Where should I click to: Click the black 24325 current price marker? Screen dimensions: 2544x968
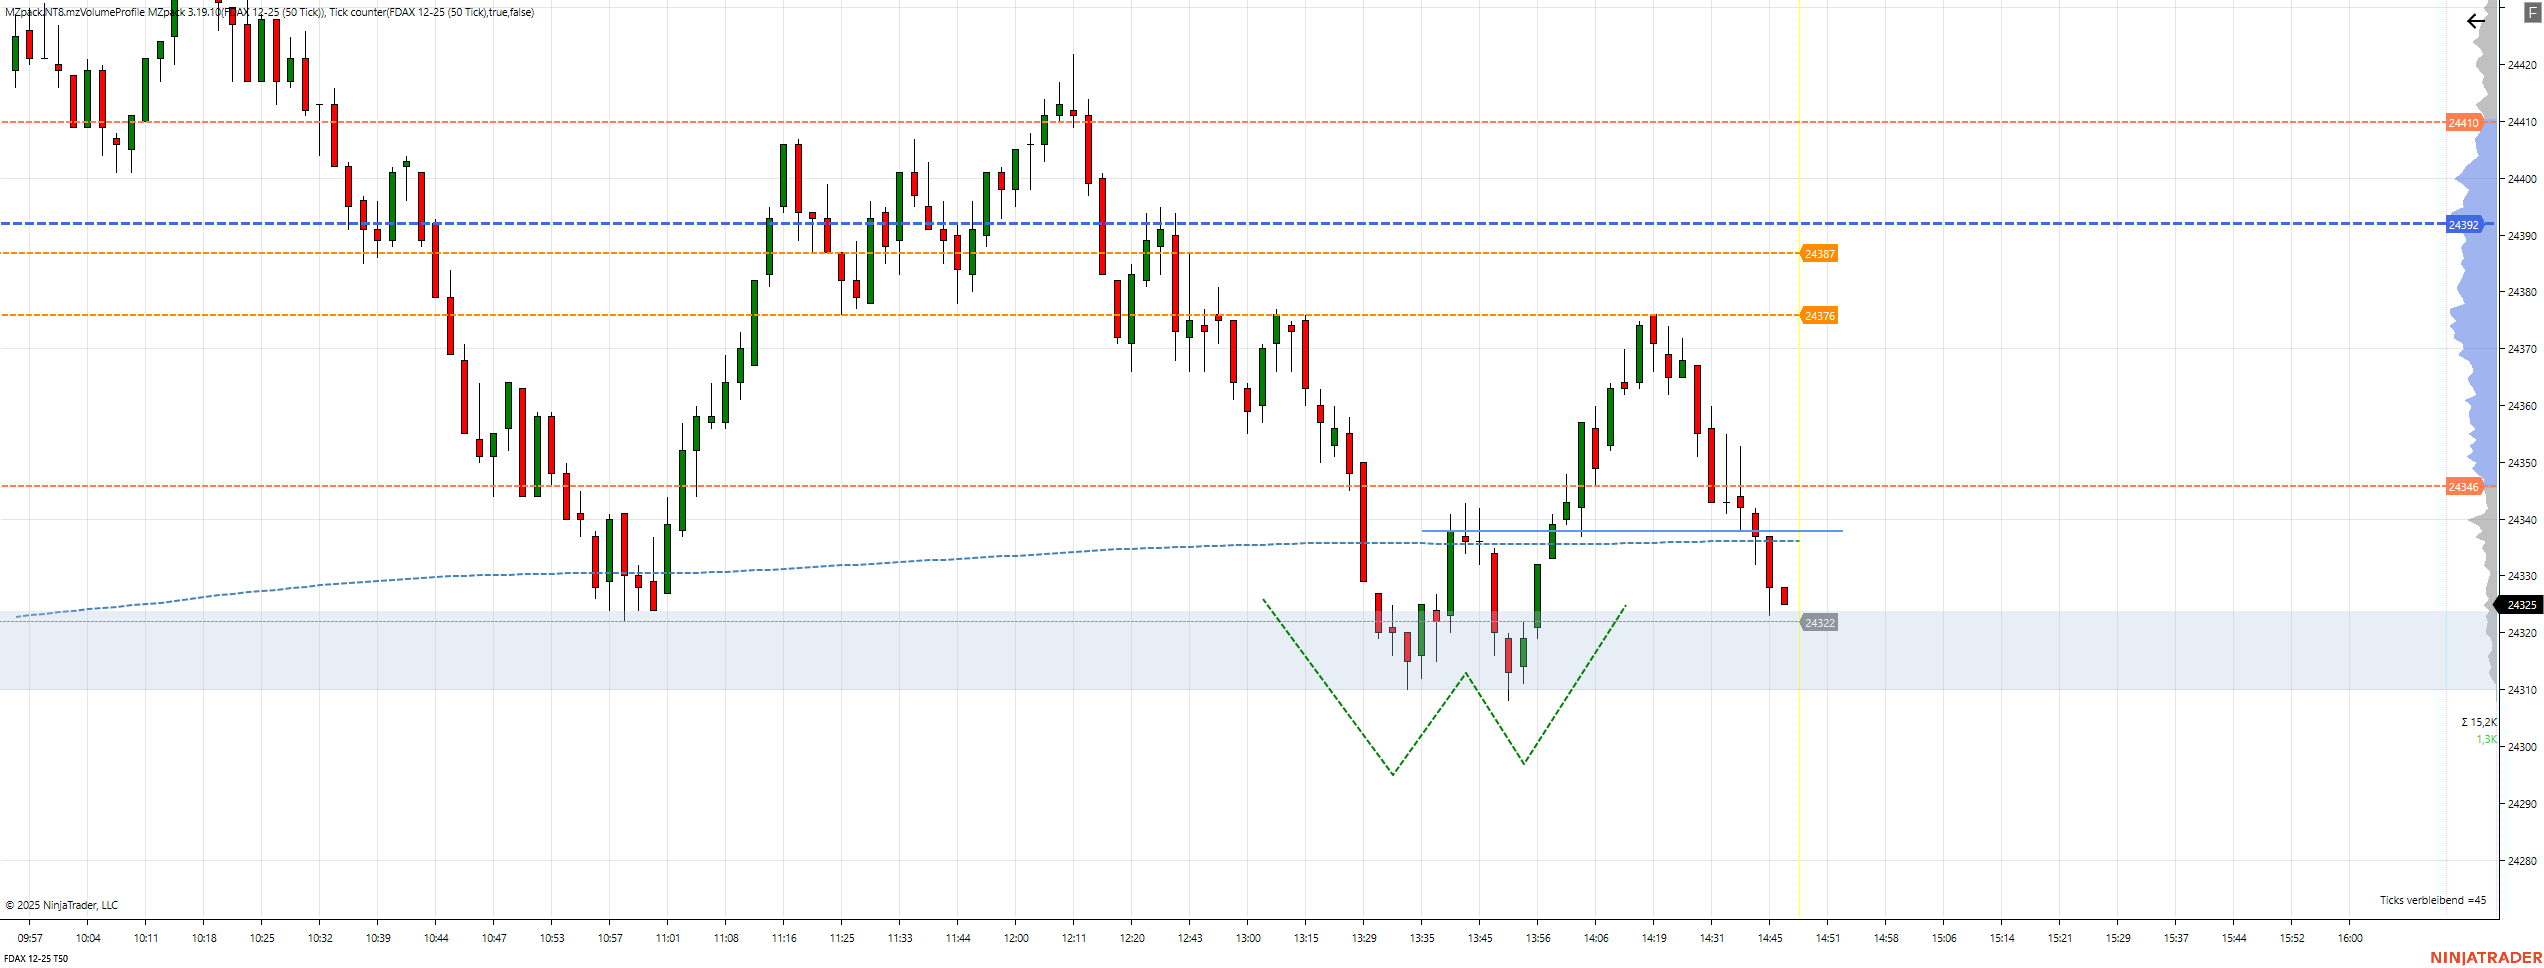point(2520,605)
